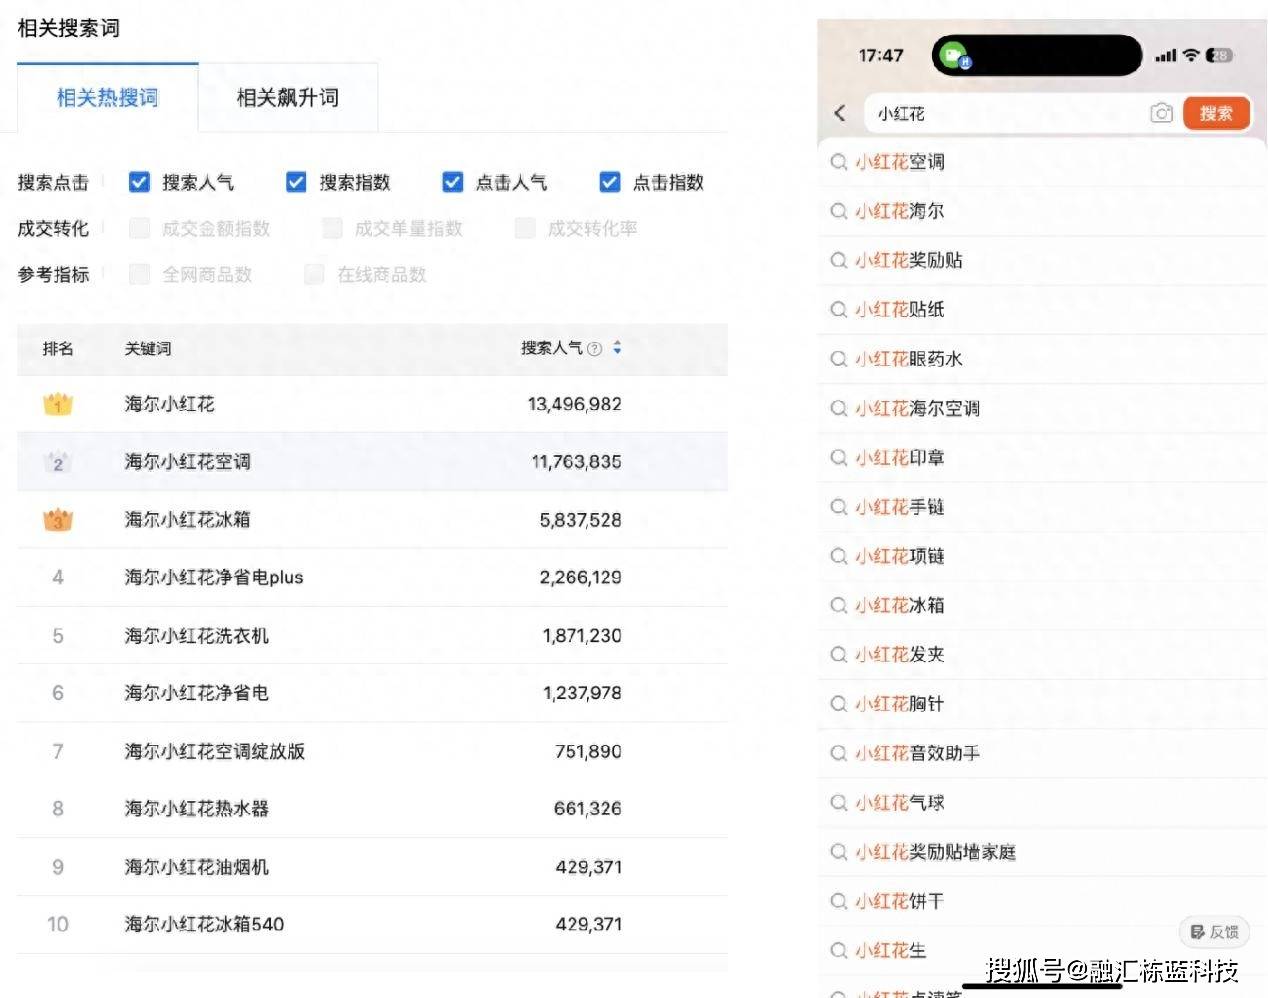1268x998 pixels.
Task: Select the 相关热搜词 tab
Action: coord(107,98)
